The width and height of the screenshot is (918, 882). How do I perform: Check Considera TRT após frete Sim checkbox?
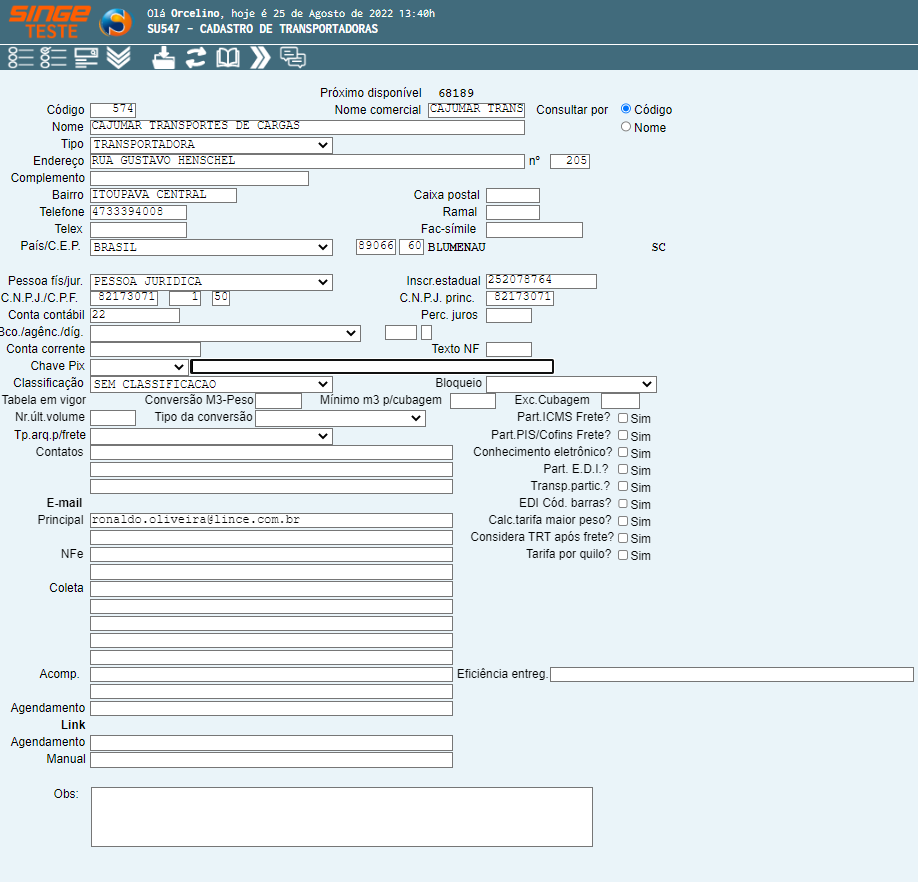(x=623, y=538)
